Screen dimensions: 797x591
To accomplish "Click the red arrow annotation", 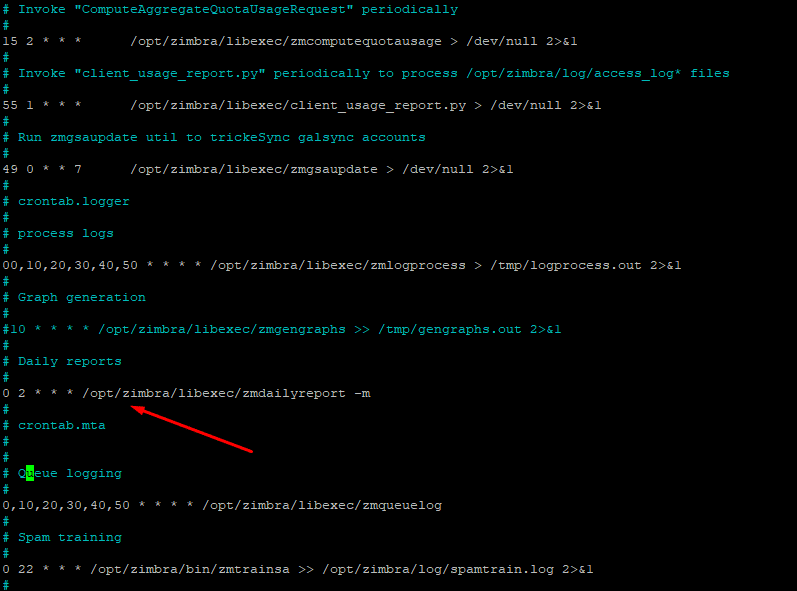I will 190,429.
